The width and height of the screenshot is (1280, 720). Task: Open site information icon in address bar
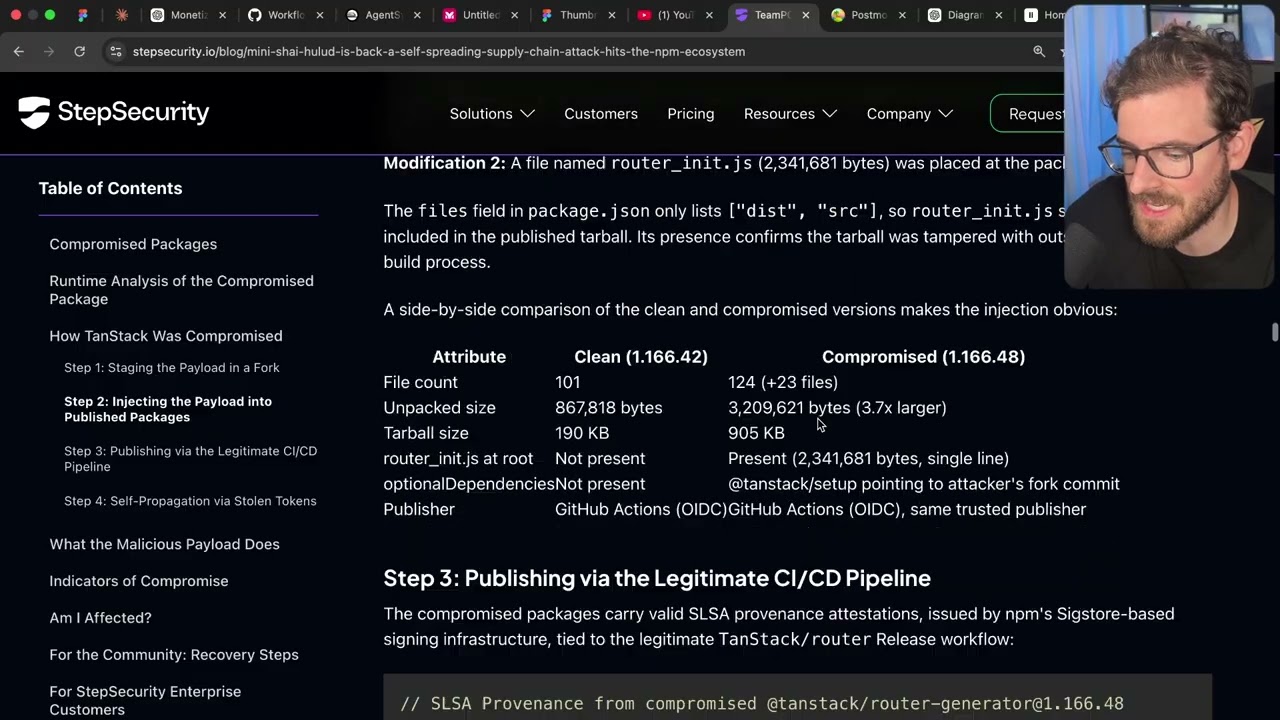(116, 51)
